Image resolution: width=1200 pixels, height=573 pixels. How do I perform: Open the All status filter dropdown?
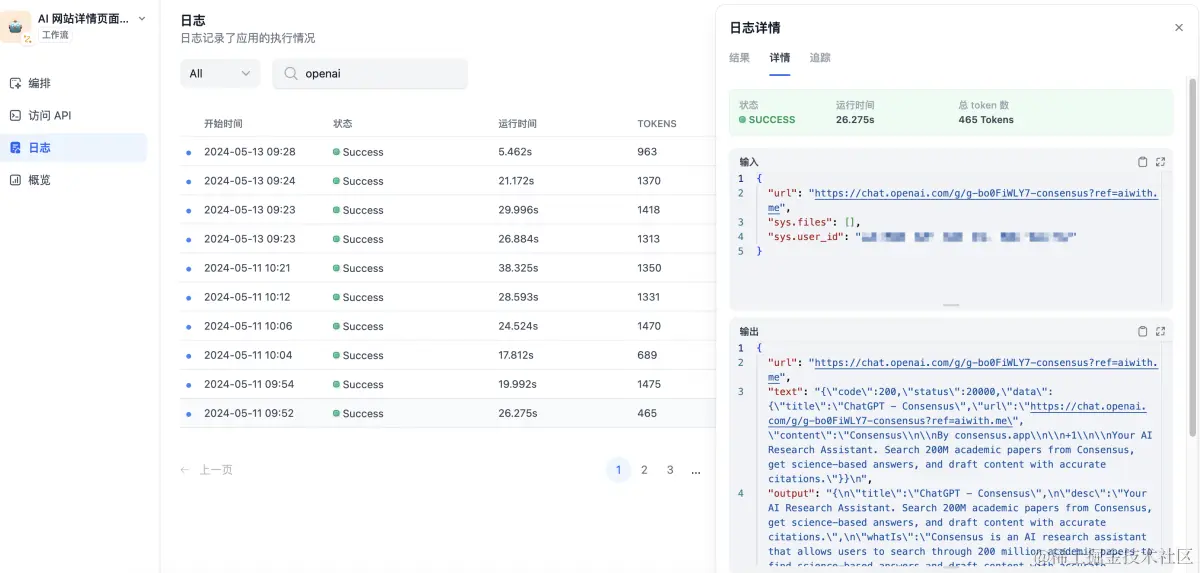tap(220, 73)
